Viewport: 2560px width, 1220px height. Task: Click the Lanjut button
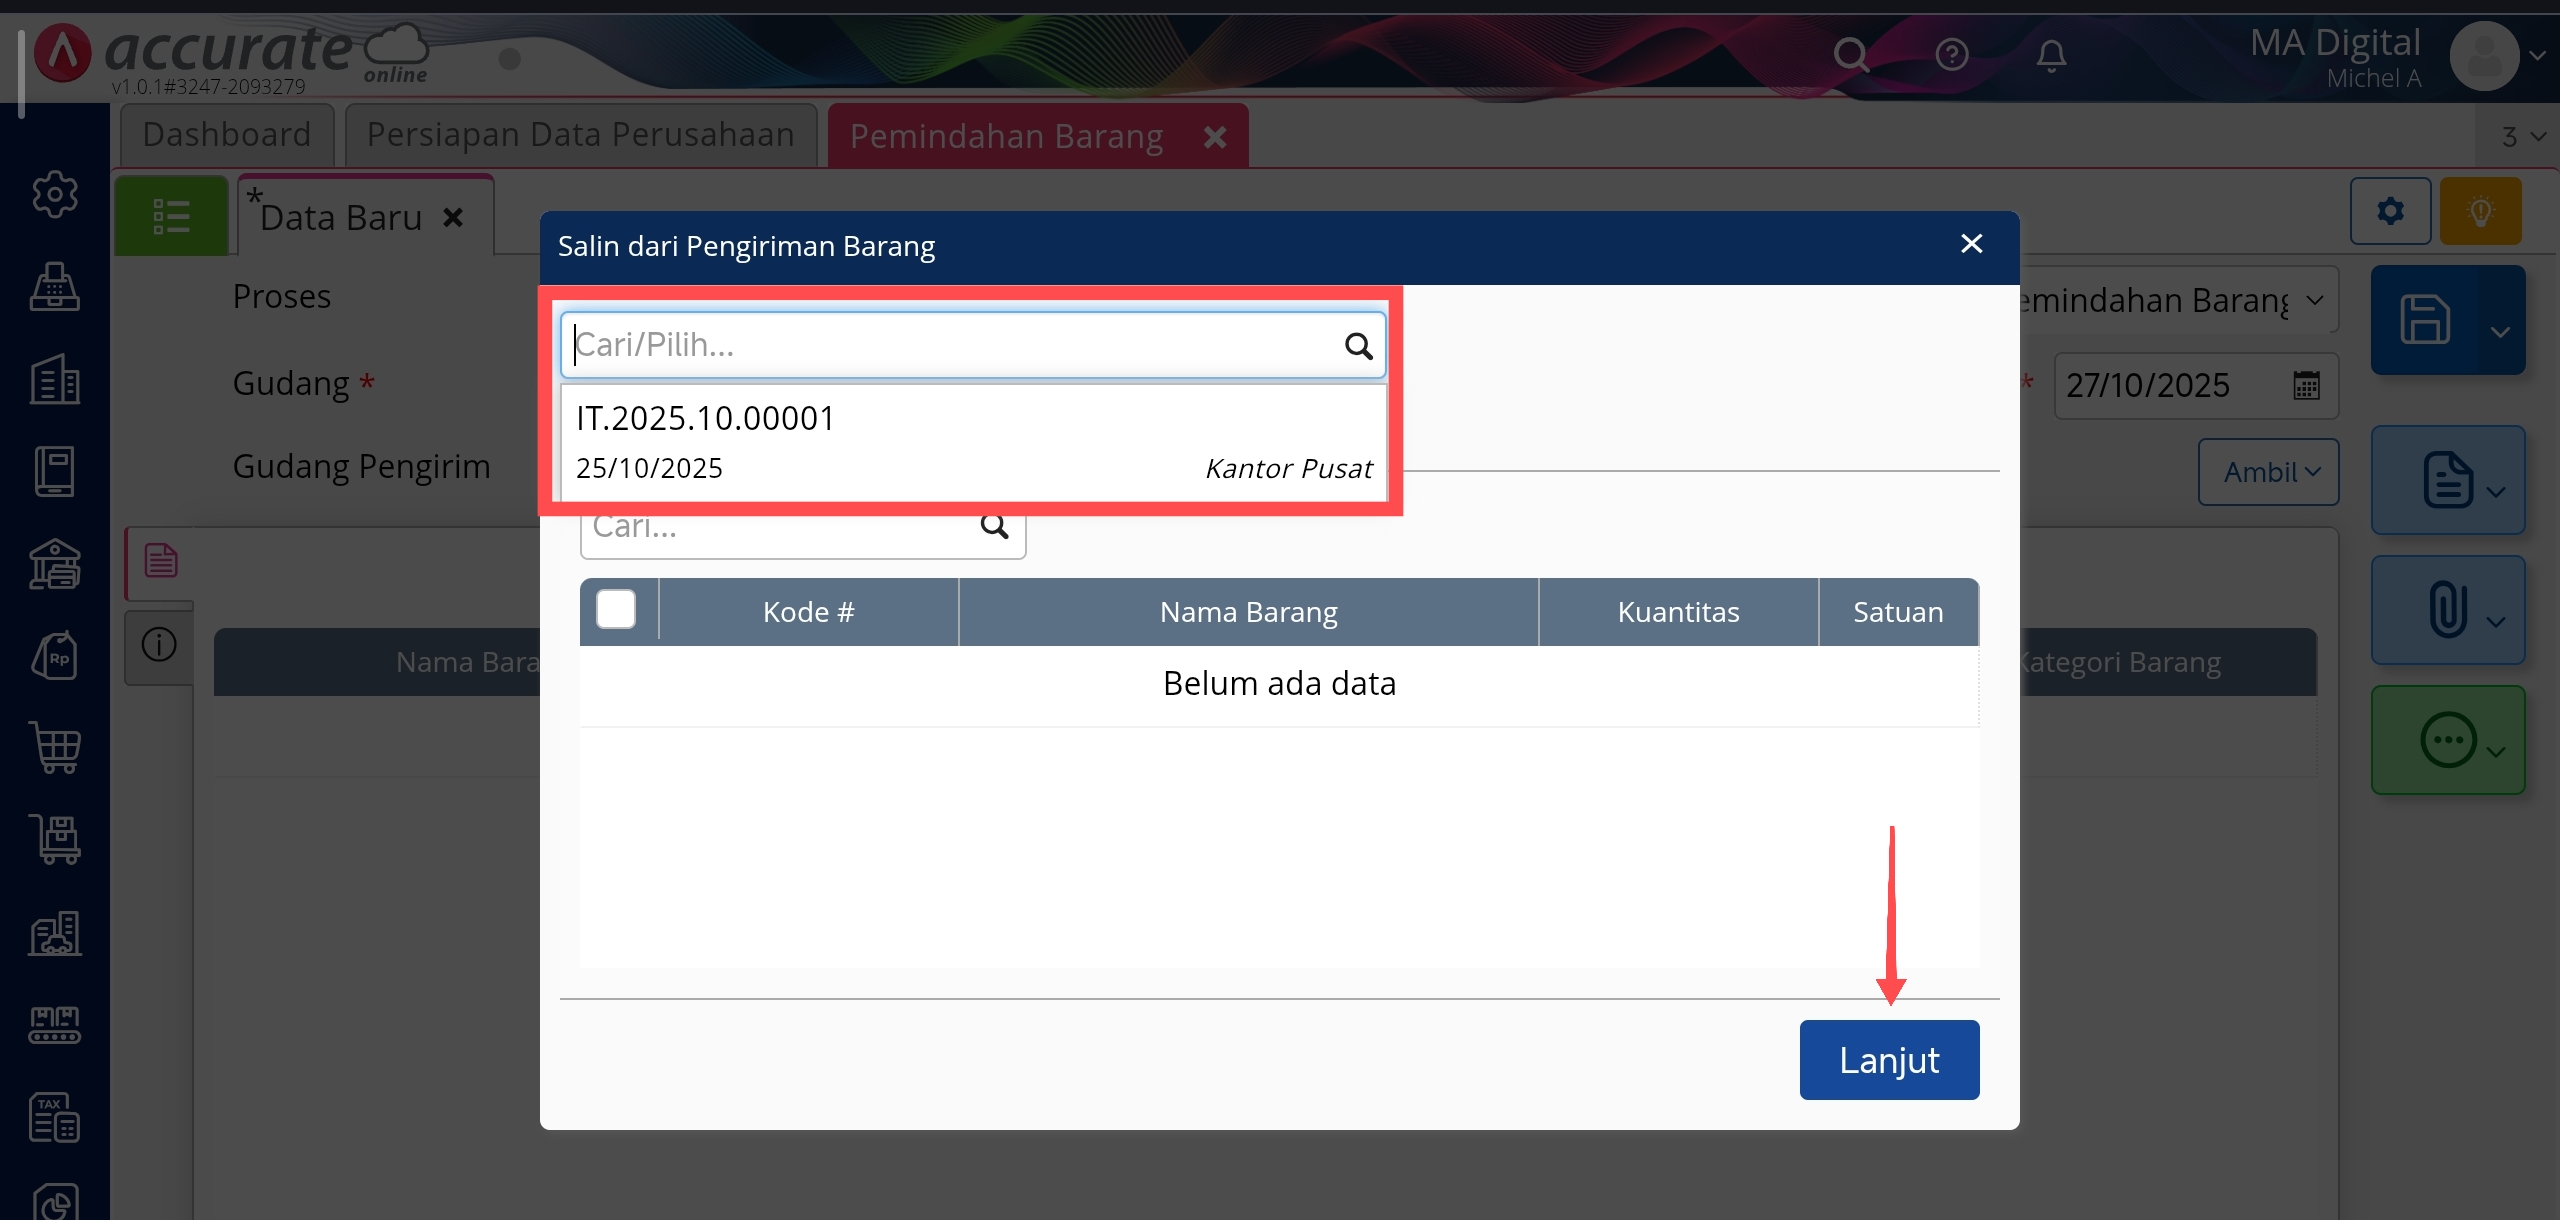click(1888, 1060)
